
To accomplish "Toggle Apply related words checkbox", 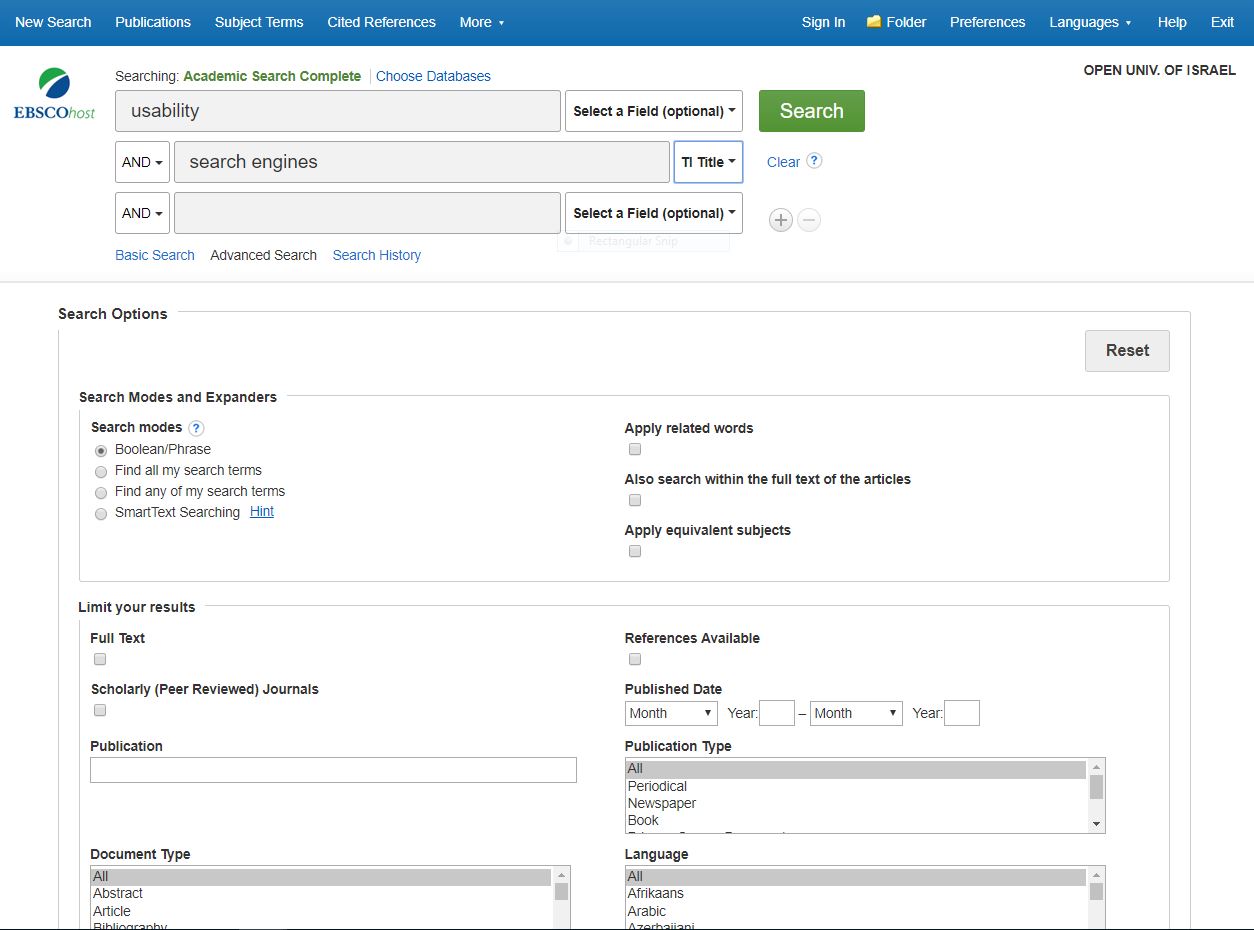I will tap(635, 449).
